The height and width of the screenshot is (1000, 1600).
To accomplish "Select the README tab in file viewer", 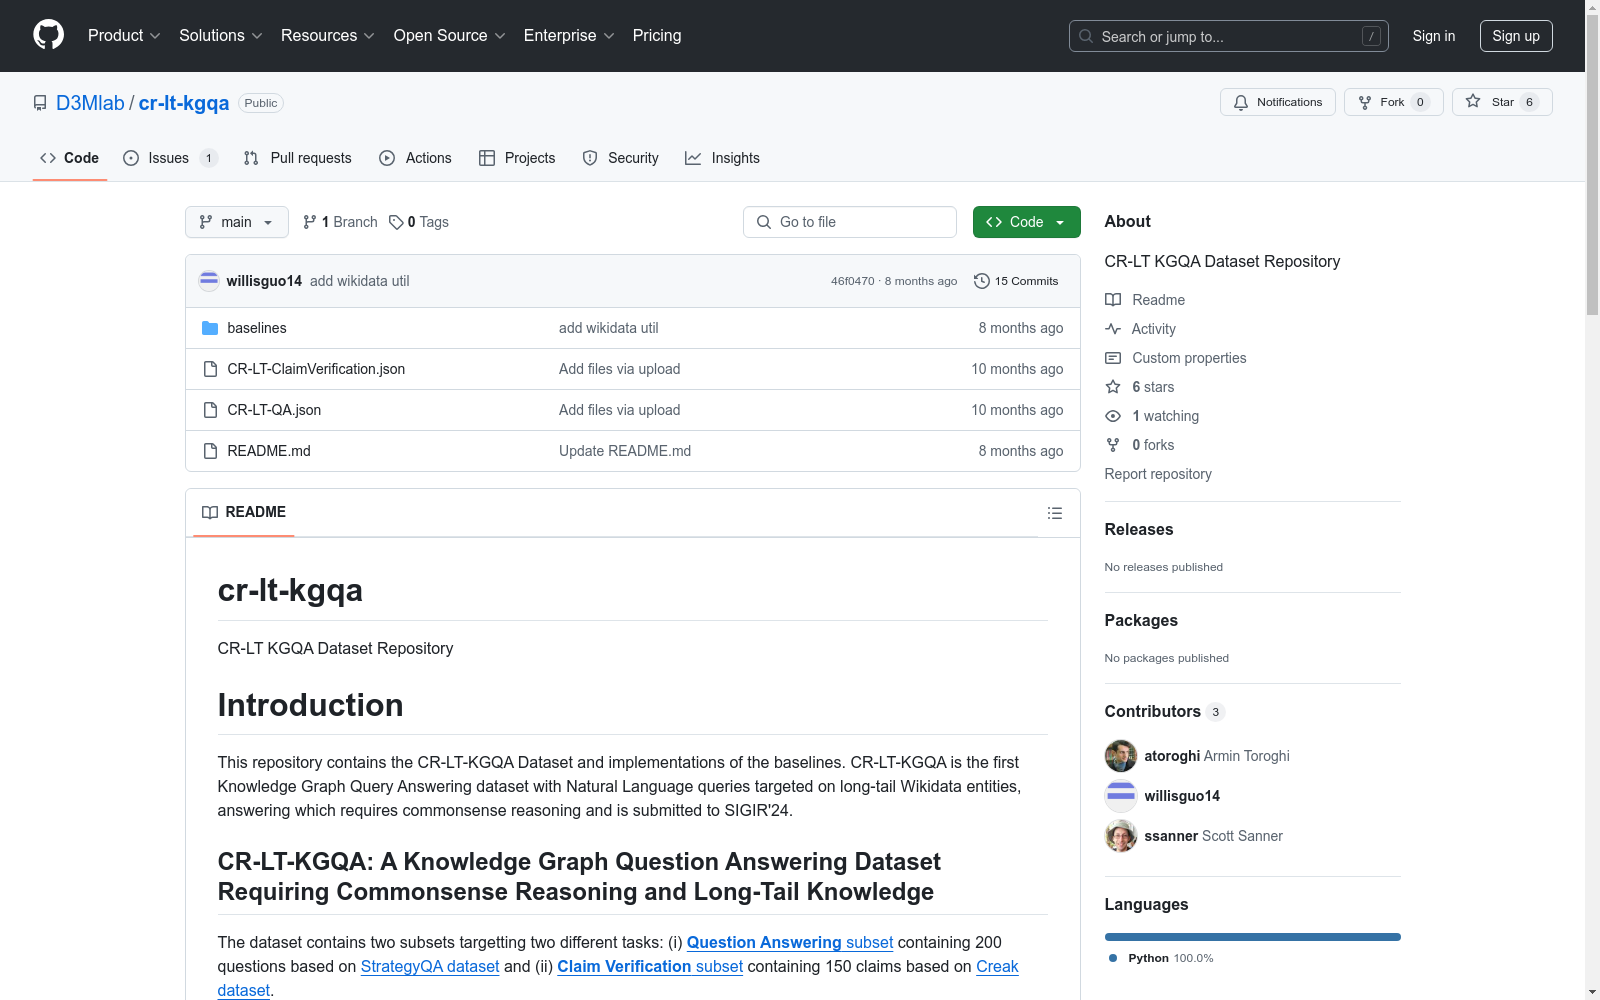I will (x=244, y=512).
